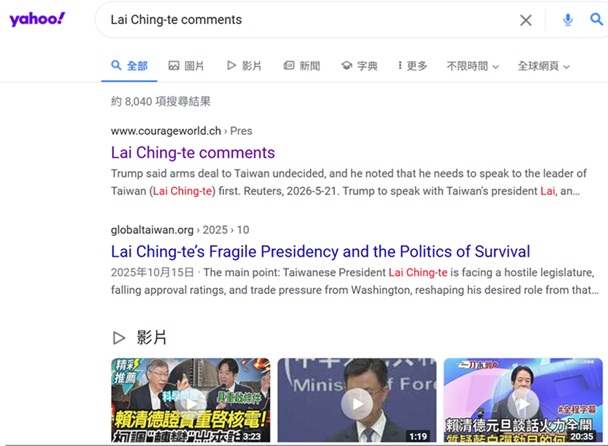Open the 影片 section play icon heading
The image size is (608, 446).
140,337
